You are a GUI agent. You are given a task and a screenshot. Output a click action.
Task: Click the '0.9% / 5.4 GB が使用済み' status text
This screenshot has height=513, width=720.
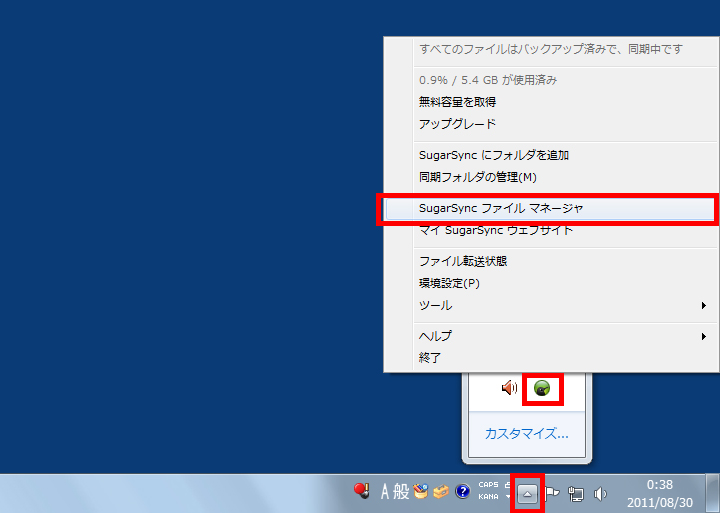(488, 80)
